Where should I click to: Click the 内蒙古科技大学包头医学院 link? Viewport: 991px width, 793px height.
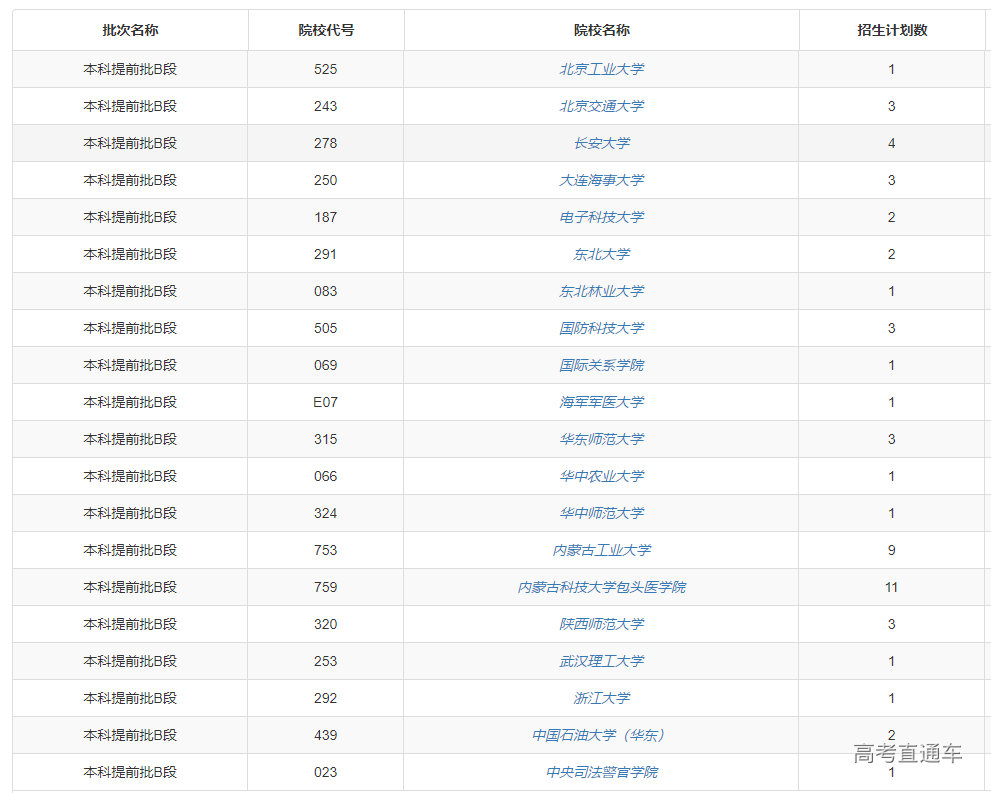point(601,587)
